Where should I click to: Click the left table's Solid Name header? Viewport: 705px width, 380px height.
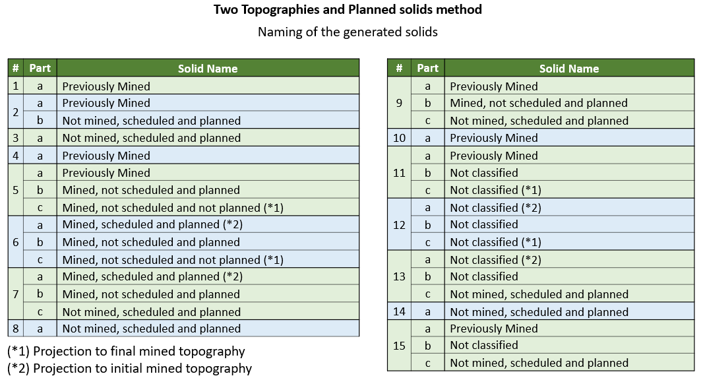[x=208, y=68]
